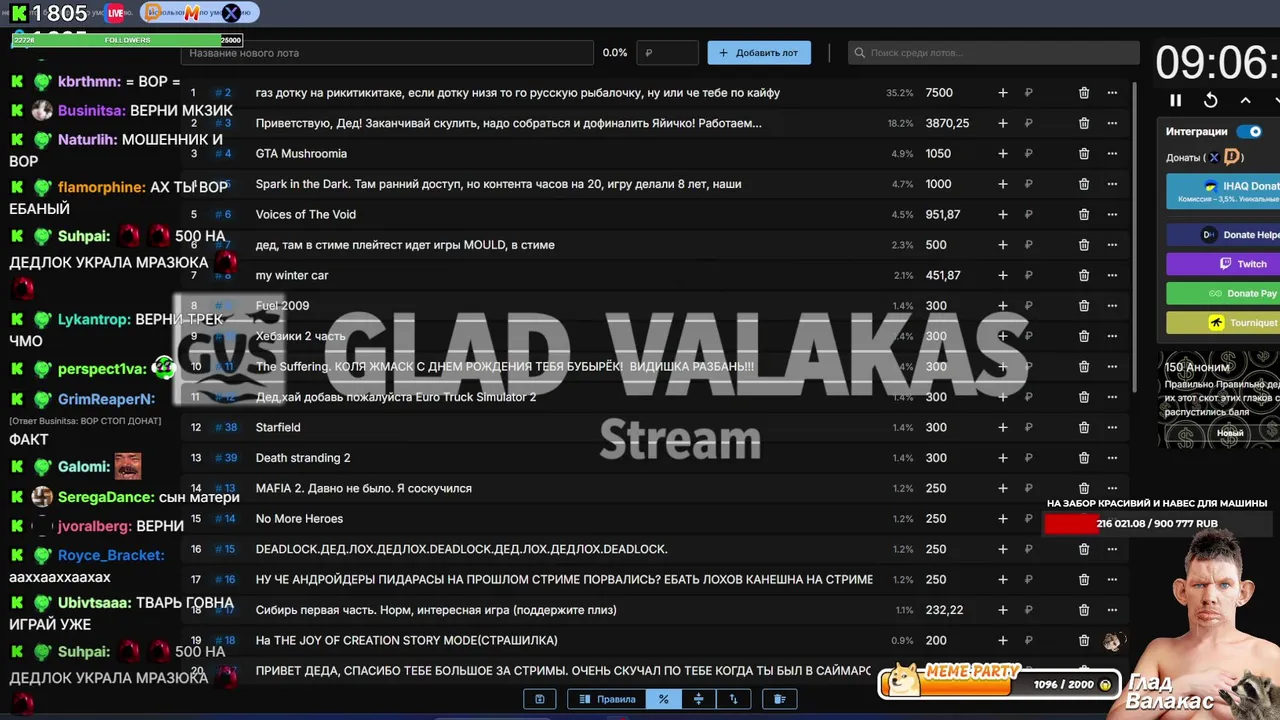The width and height of the screenshot is (1280, 720).
Task: Click the X icon in top overlay bar
Action: pyautogui.click(x=231, y=13)
